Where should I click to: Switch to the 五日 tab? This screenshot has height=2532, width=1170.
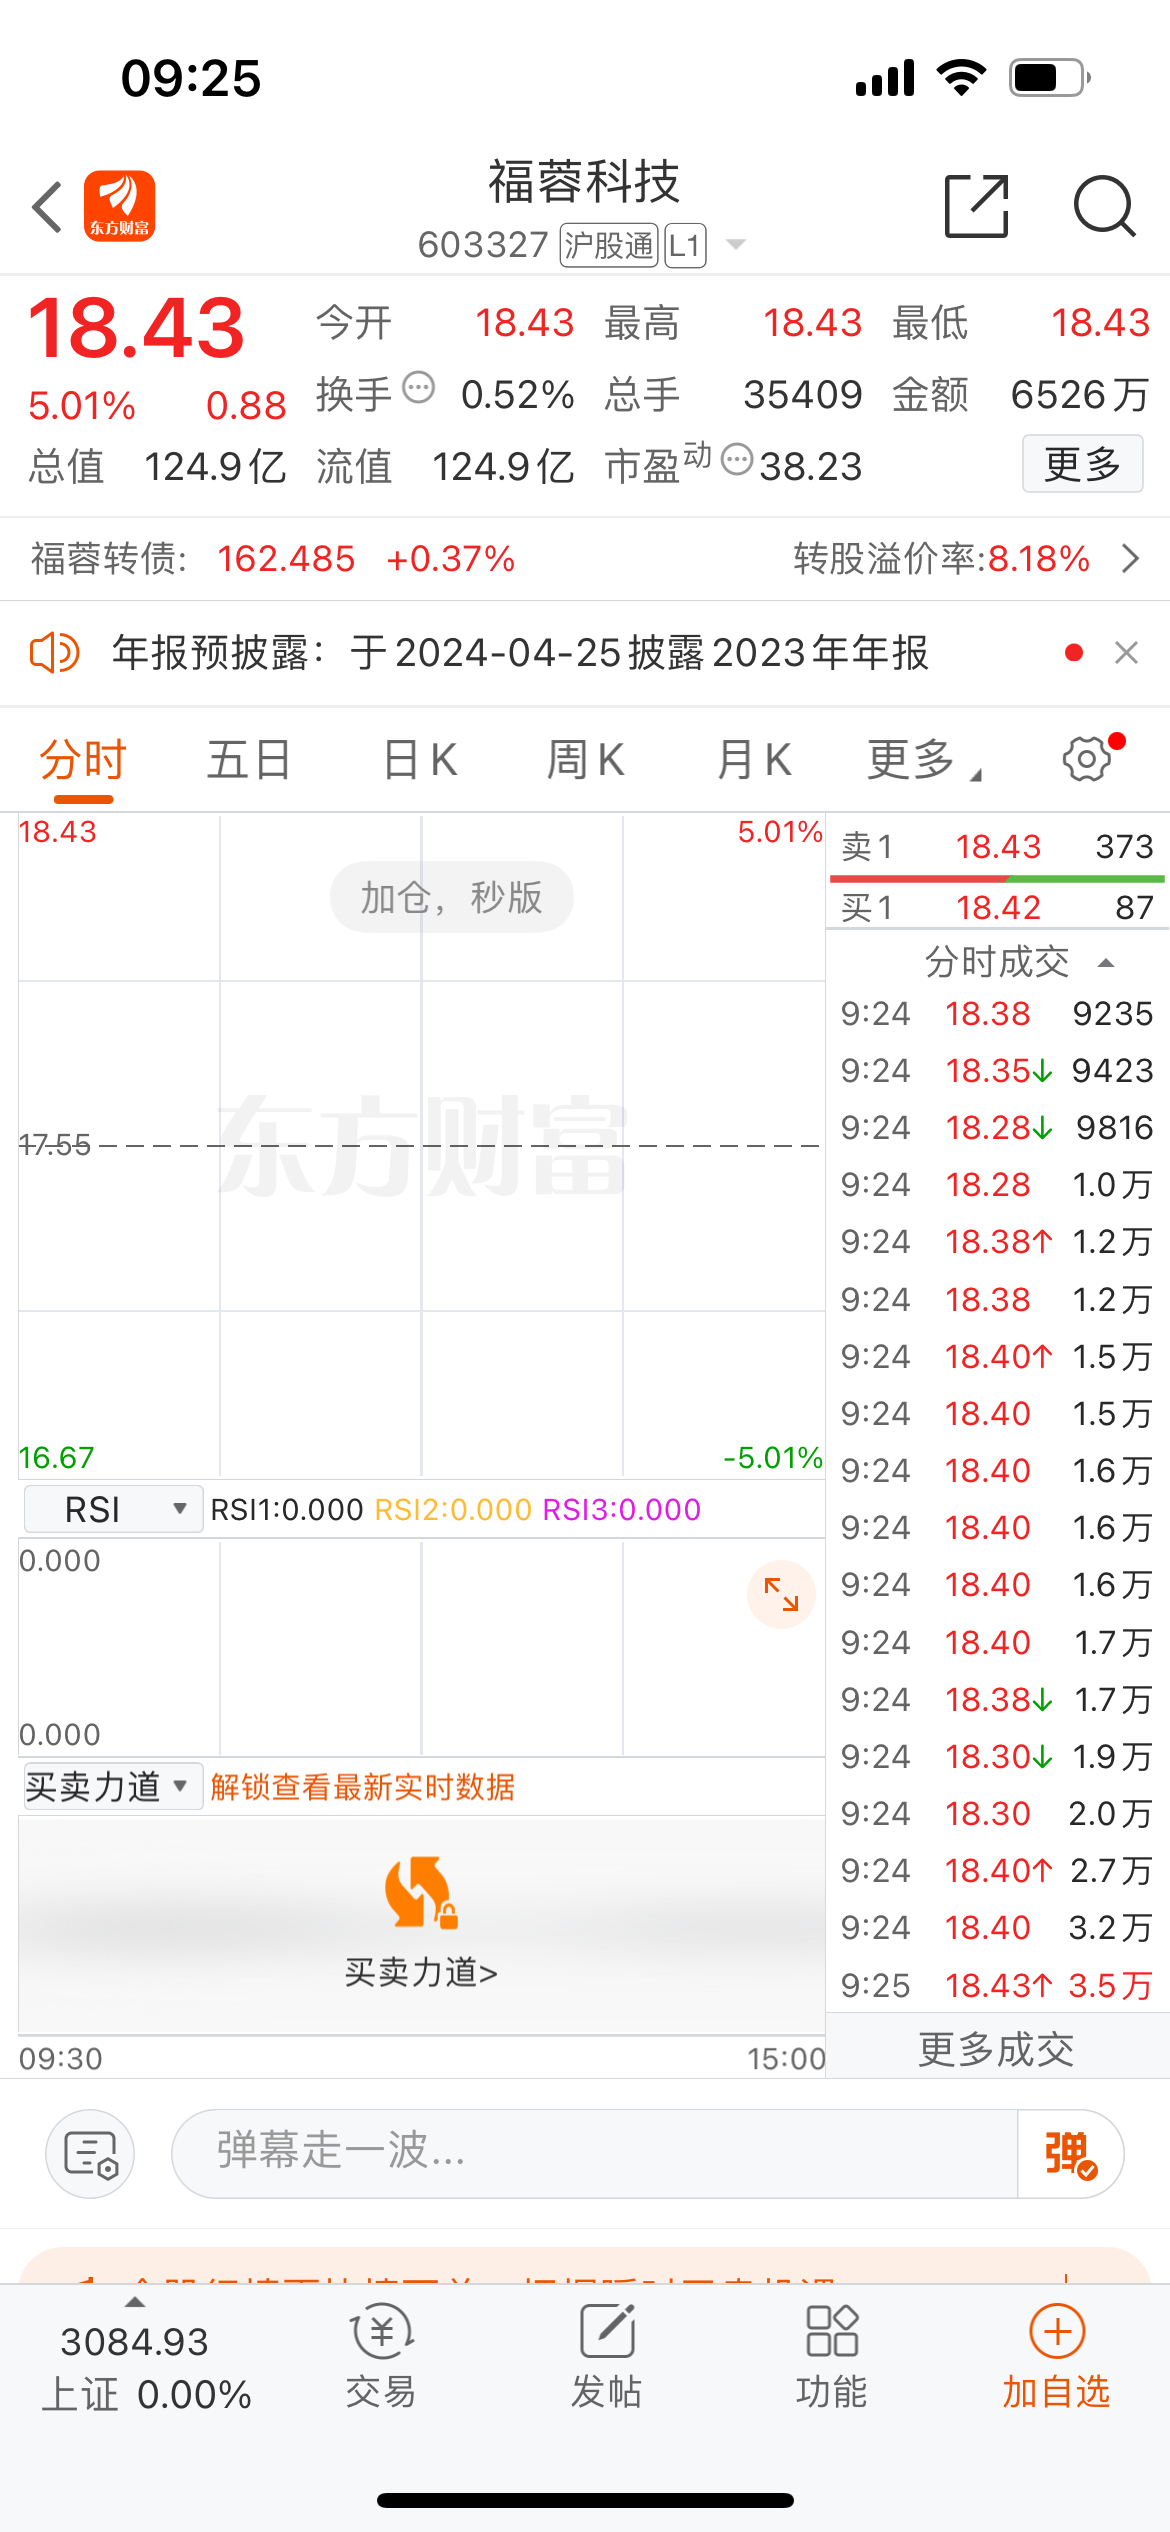point(249,760)
